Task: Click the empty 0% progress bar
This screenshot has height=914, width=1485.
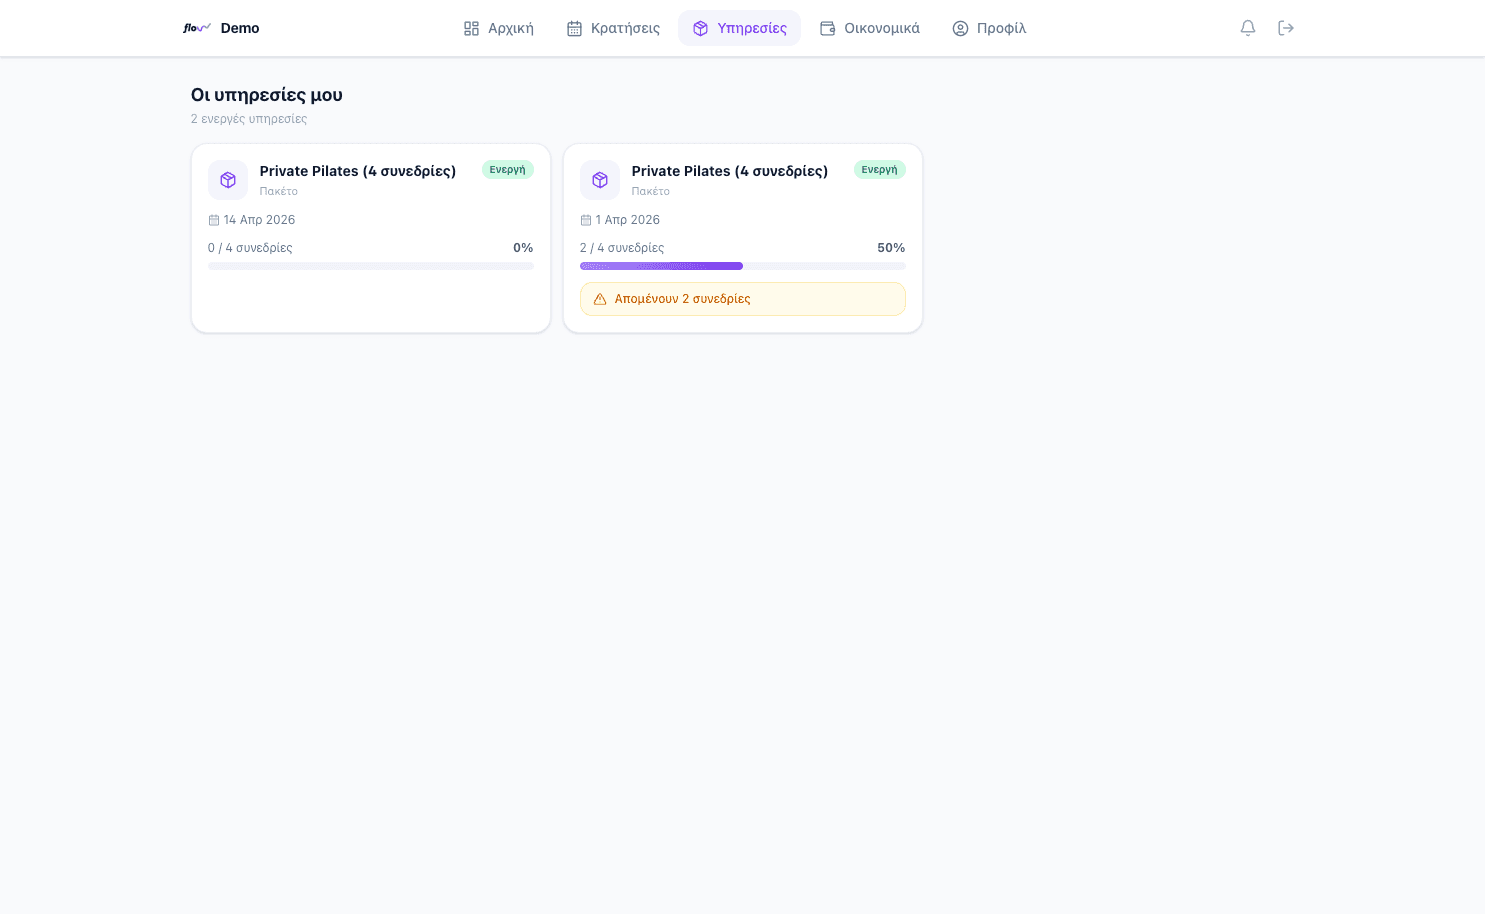Action: [x=371, y=266]
